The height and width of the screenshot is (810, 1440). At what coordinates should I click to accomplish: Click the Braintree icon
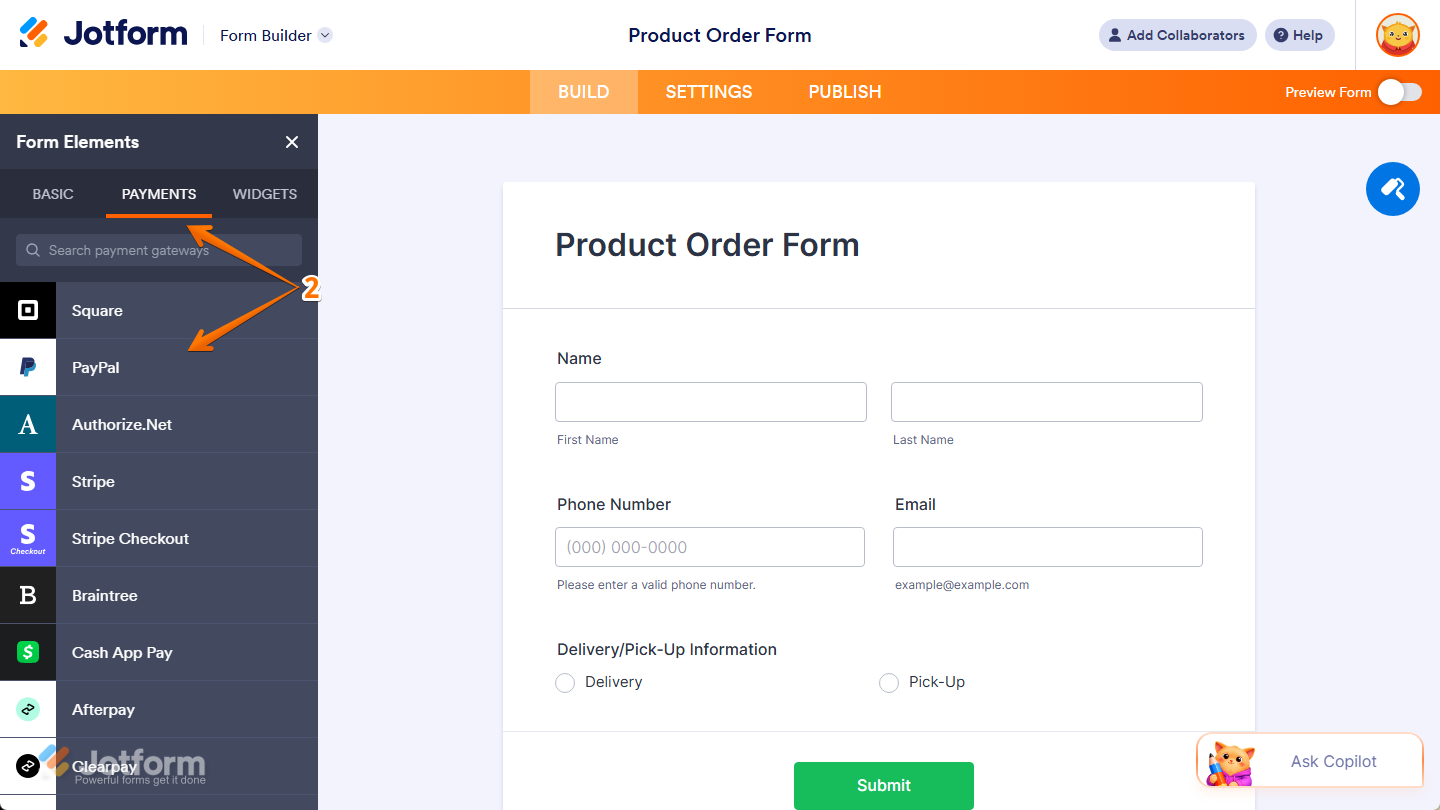(x=27, y=595)
